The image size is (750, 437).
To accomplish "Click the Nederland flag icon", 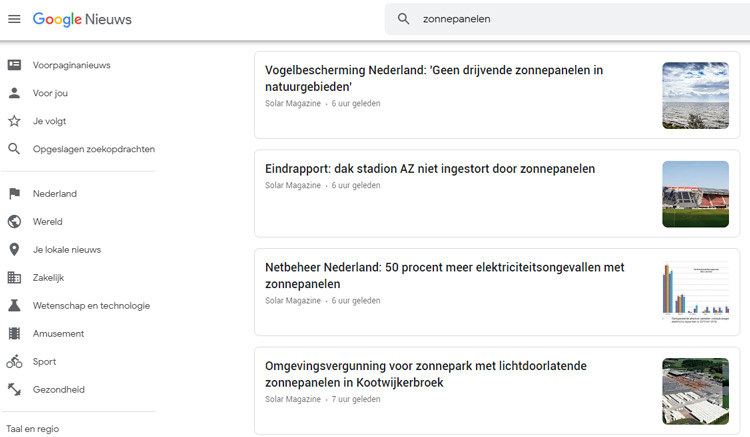I will pyautogui.click(x=14, y=193).
